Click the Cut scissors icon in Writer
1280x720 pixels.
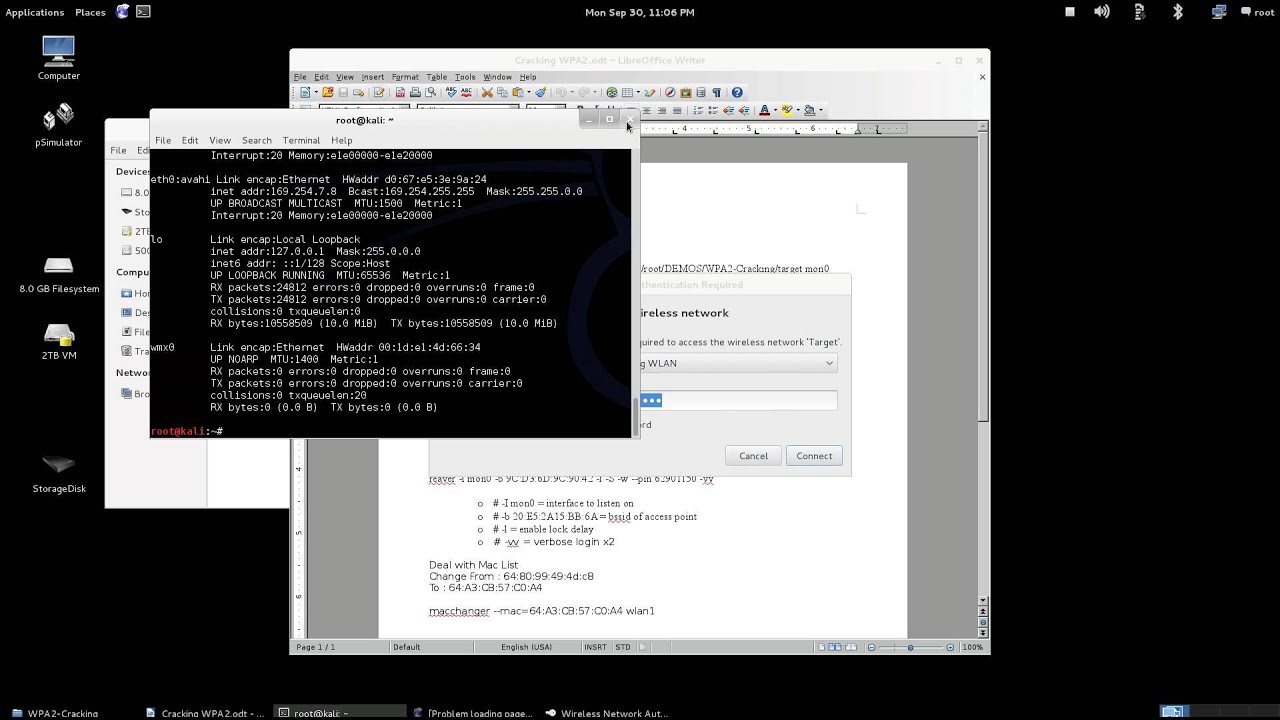[487, 92]
